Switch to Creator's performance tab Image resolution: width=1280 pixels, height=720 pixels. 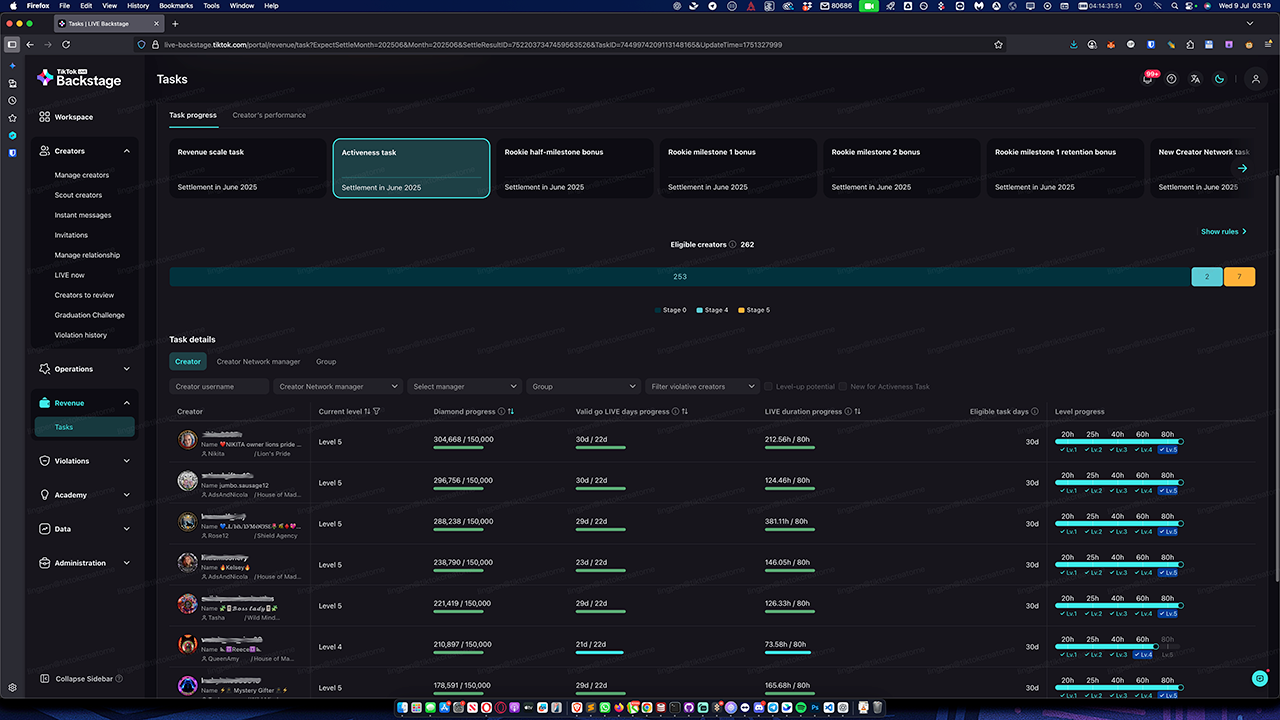click(269, 115)
